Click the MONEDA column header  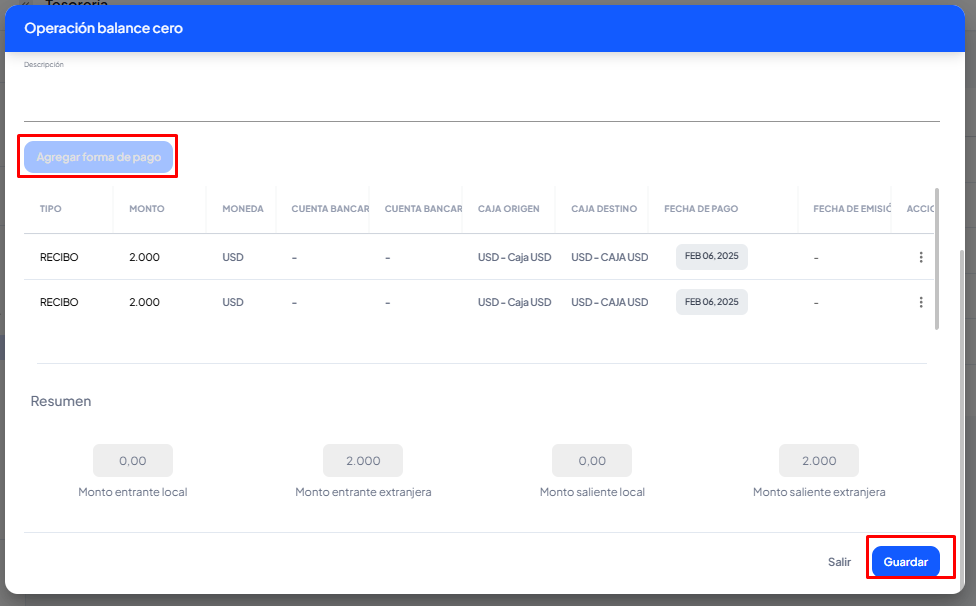click(x=243, y=209)
